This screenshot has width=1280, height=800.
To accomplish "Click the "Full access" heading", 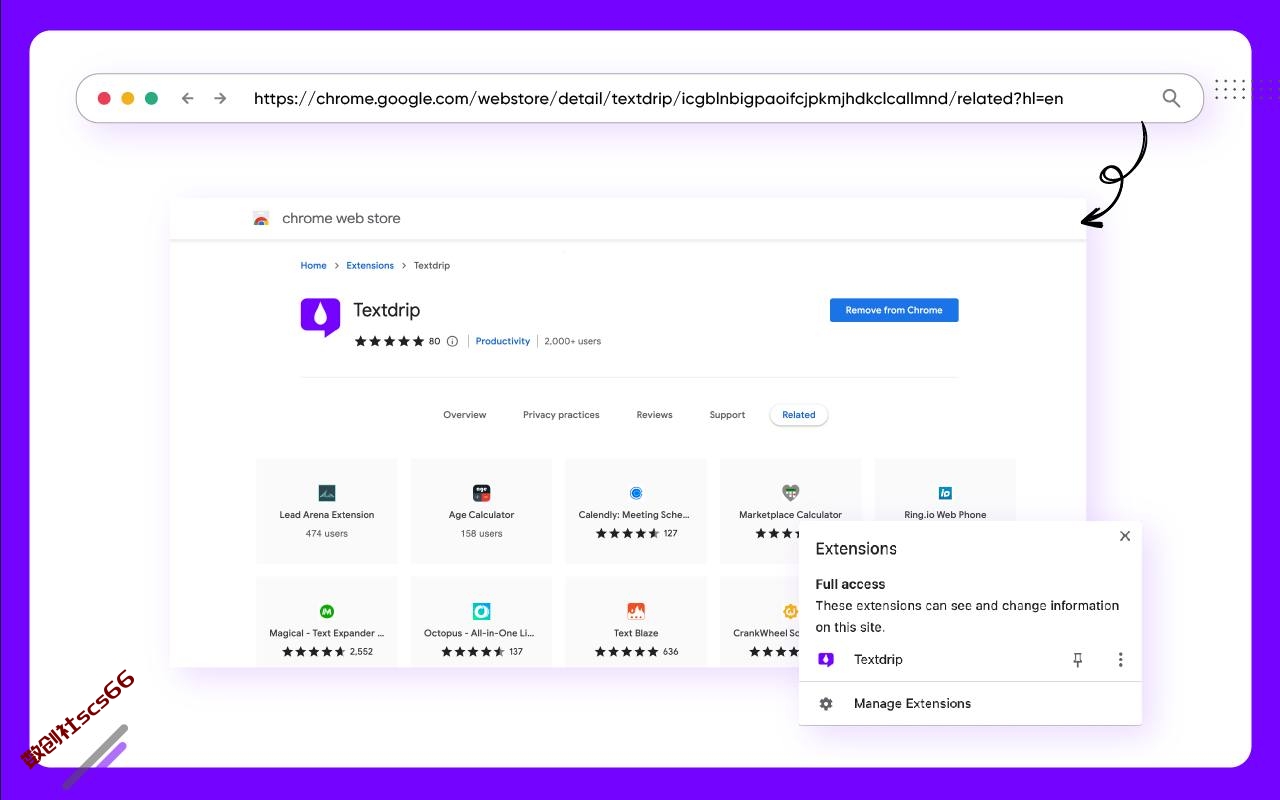I will 850,584.
